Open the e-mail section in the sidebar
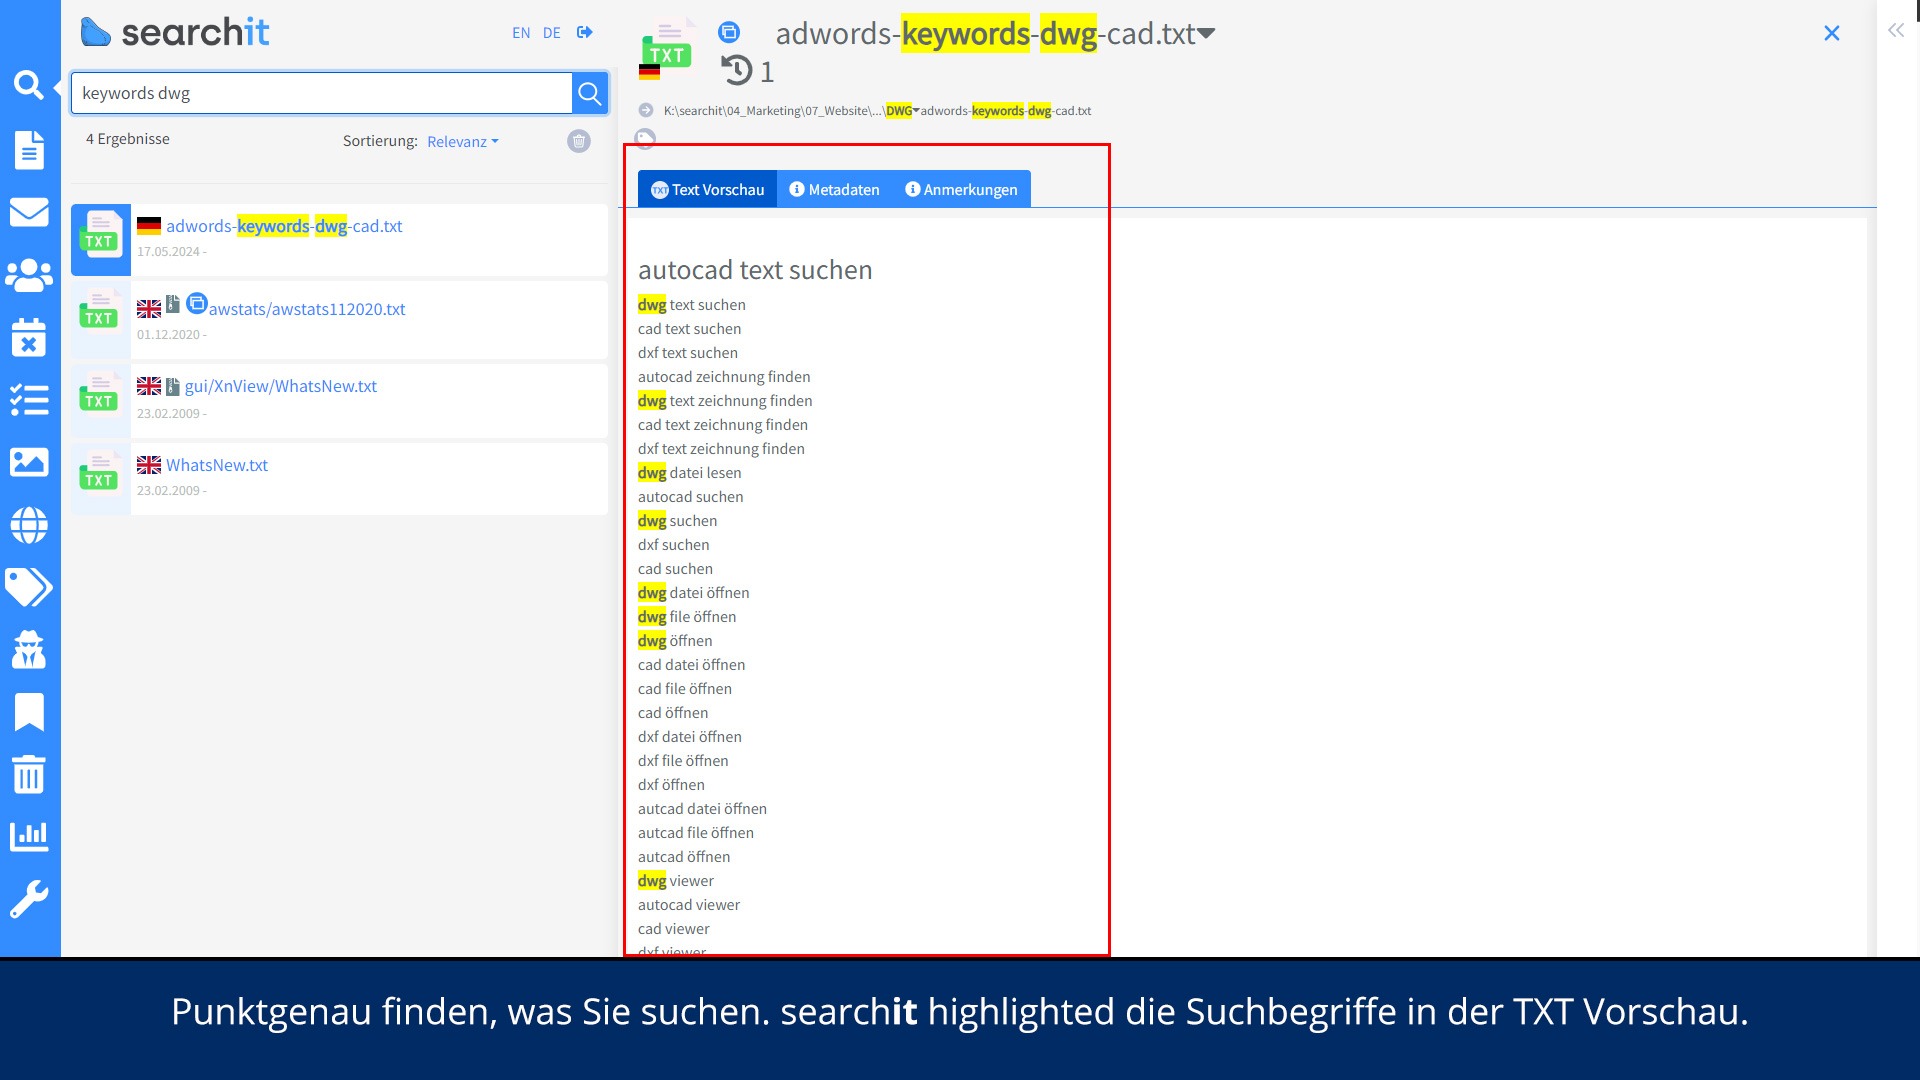The image size is (1920, 1080). [29, 212]
